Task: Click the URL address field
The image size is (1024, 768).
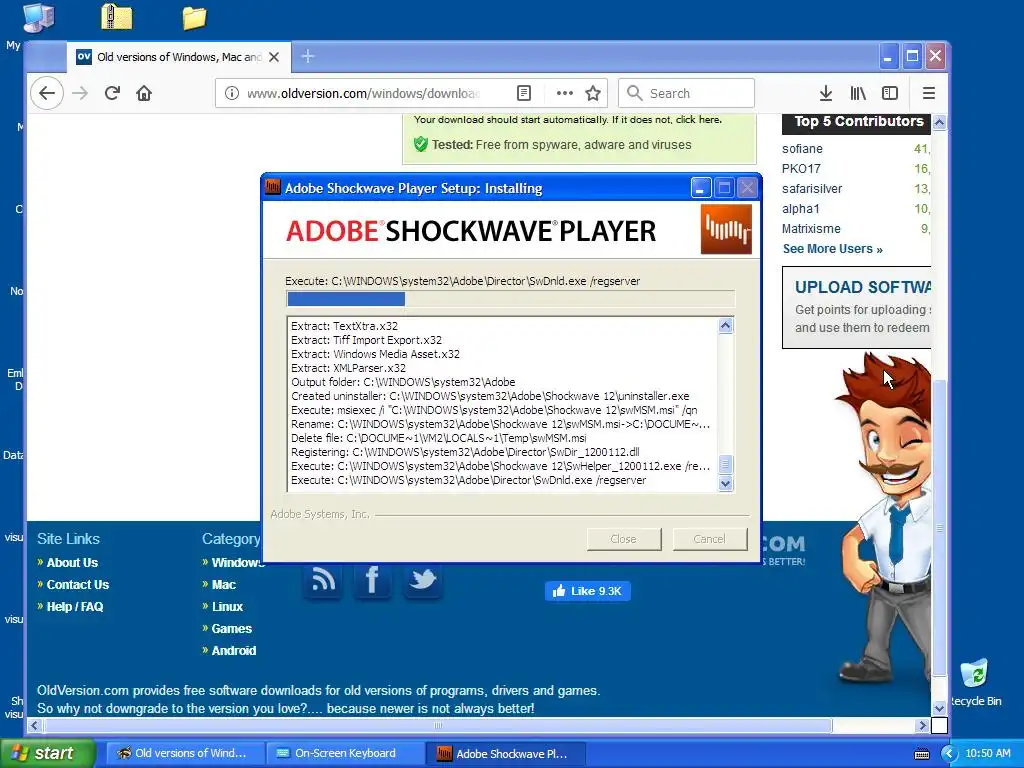Action: click(x=363, y=93)
